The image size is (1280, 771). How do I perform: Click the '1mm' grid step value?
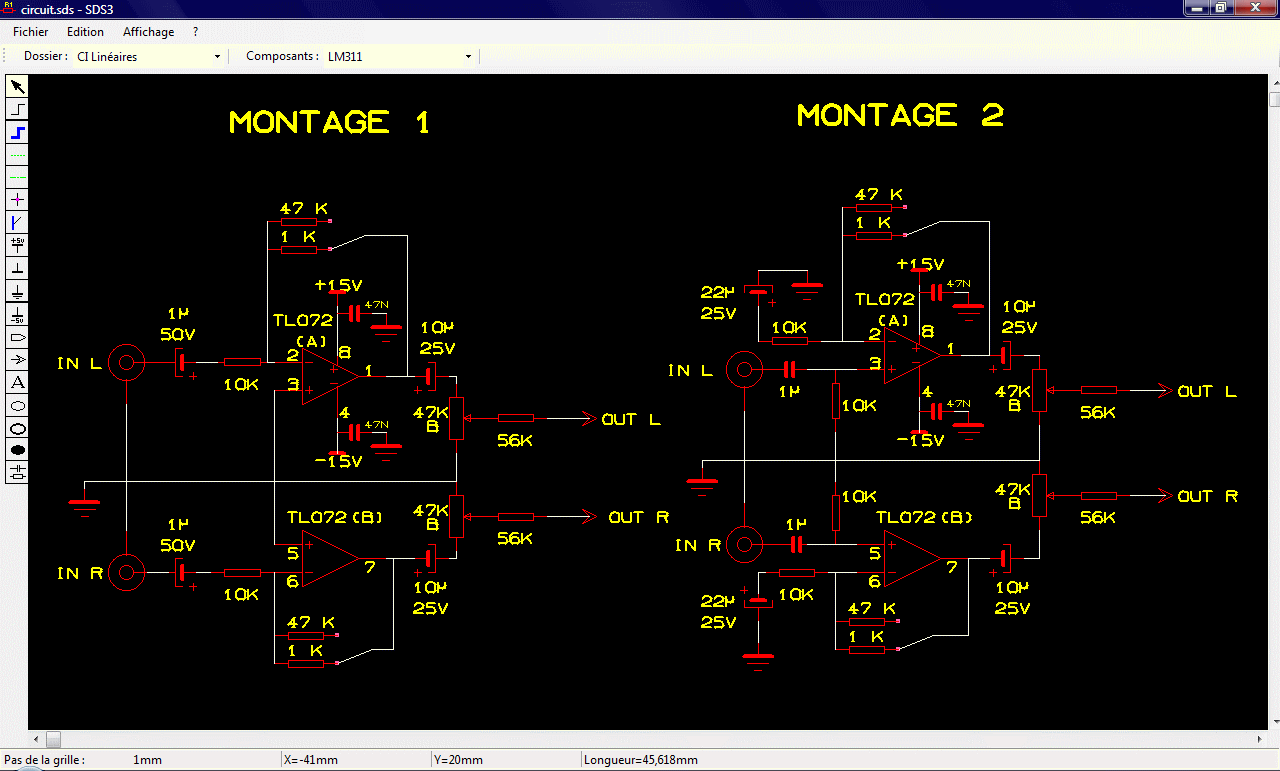tap(147, 760)
